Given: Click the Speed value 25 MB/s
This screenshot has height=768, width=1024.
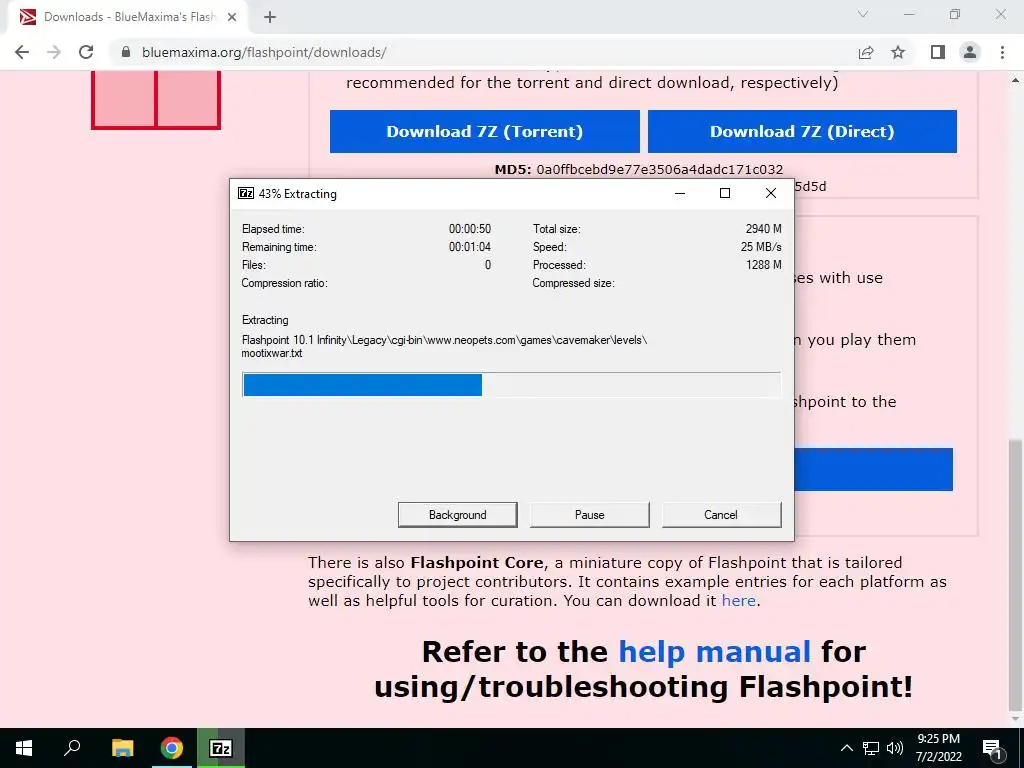Looking at the screenshot, I should (761, 247).
